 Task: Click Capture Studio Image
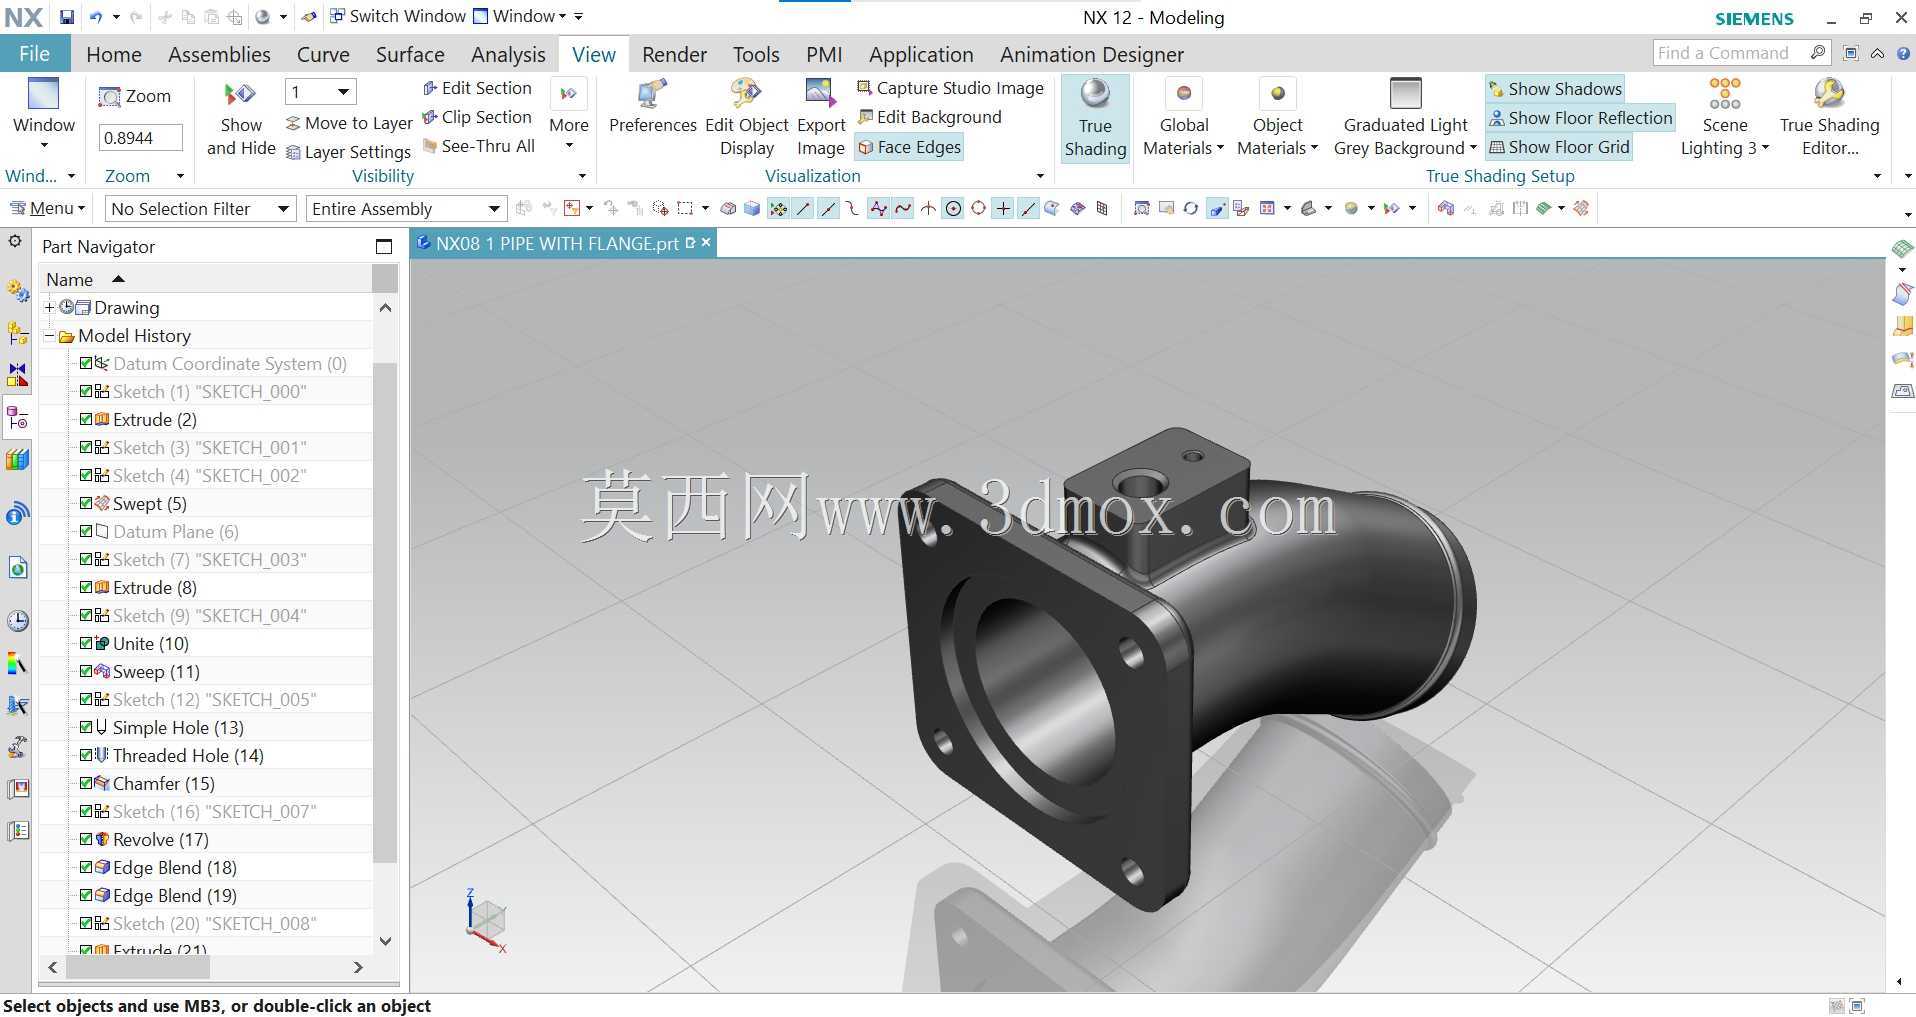[x=950, y=88]
